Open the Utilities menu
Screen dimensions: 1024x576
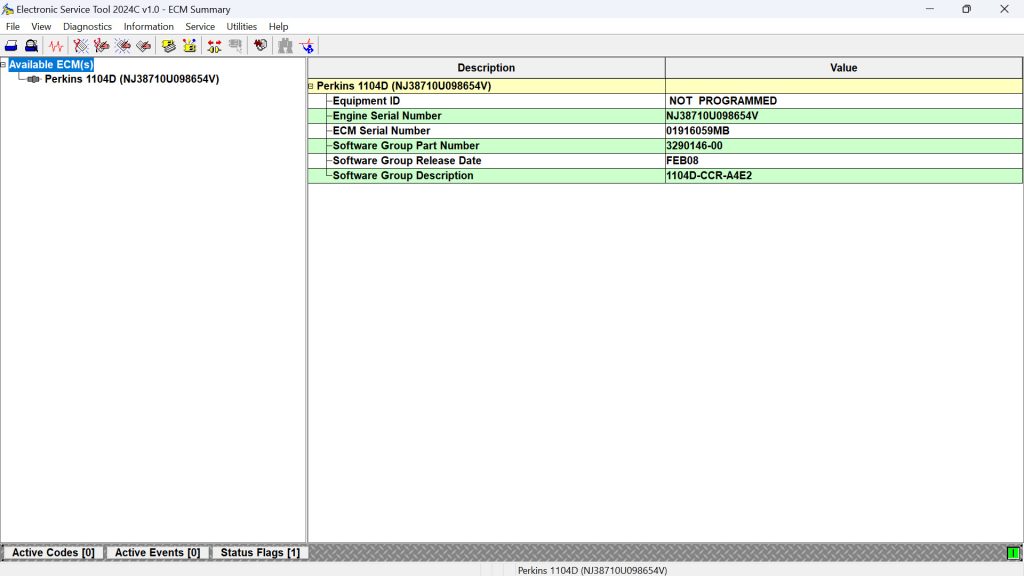(241, 26)
